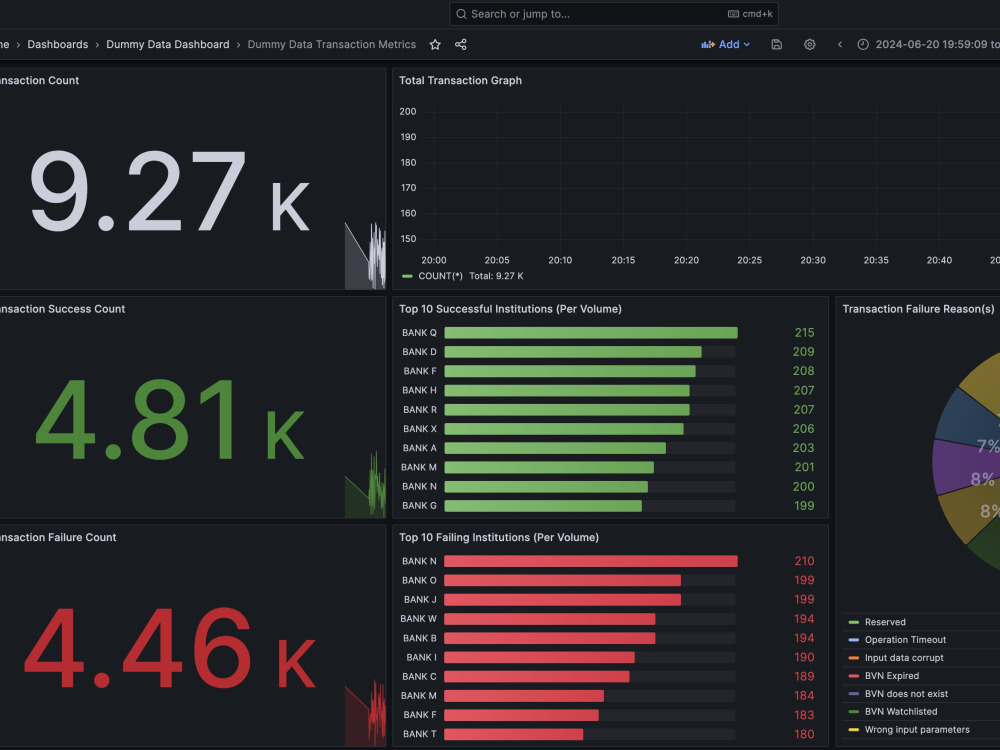The image size is (1000, 750).
Task: Select BANK W red bar
Action: (x=550, y=619)
